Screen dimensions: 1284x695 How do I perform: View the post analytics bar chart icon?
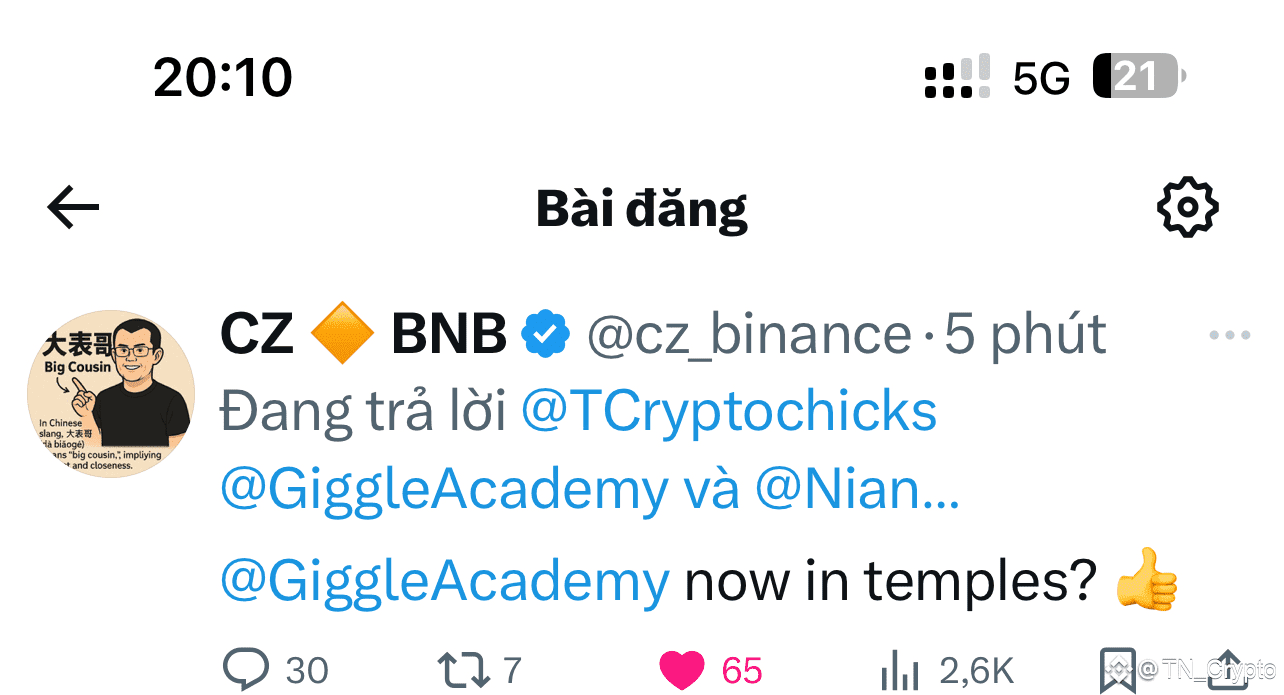pyautogui.click(x=899, y=669)
